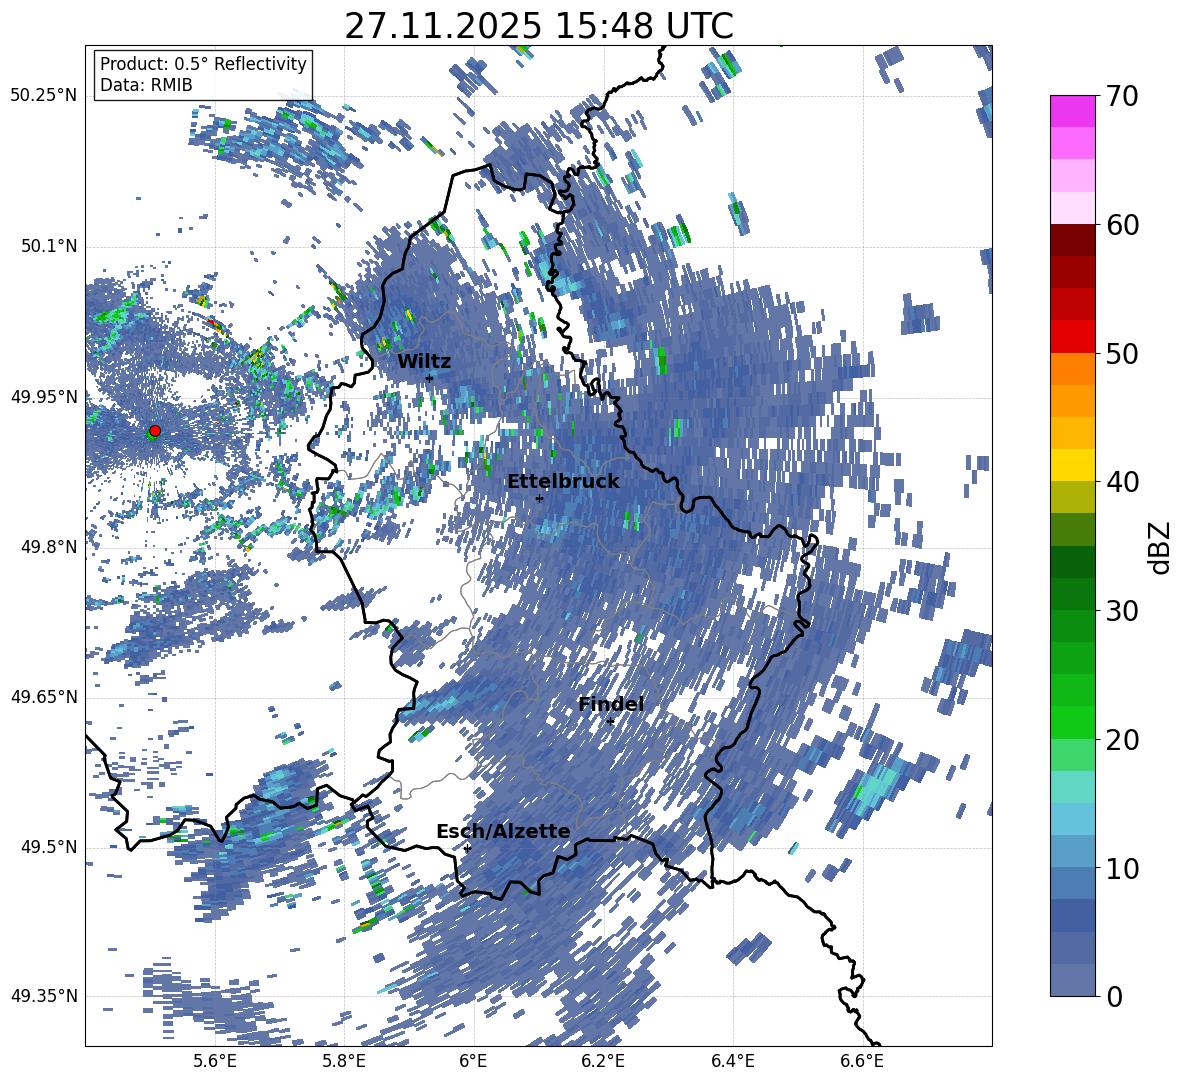
Task: Click the 50.1°N latitude label
Action: coord(48,246)
